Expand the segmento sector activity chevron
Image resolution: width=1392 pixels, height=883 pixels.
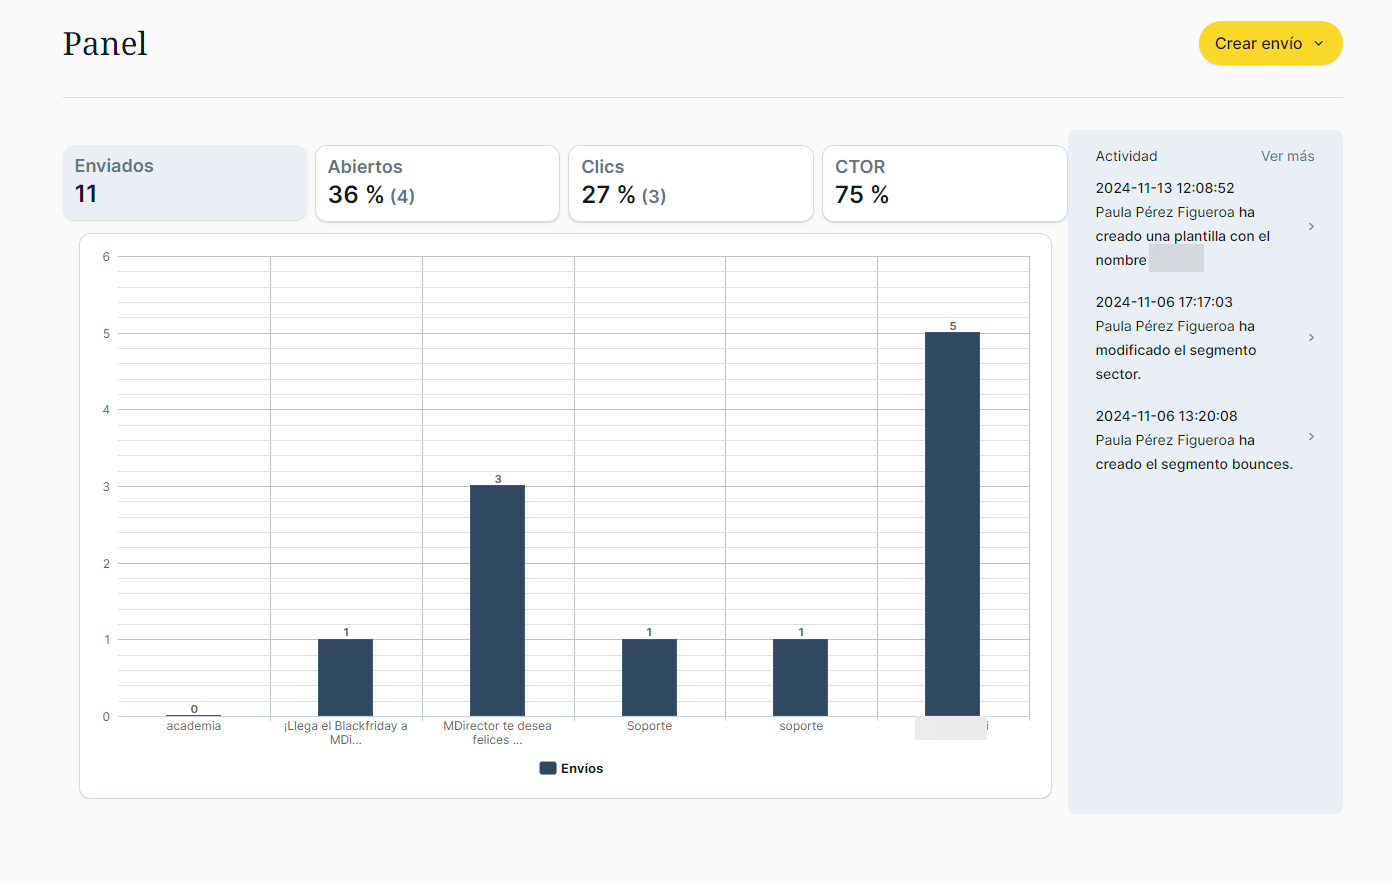coord(1311,338)
